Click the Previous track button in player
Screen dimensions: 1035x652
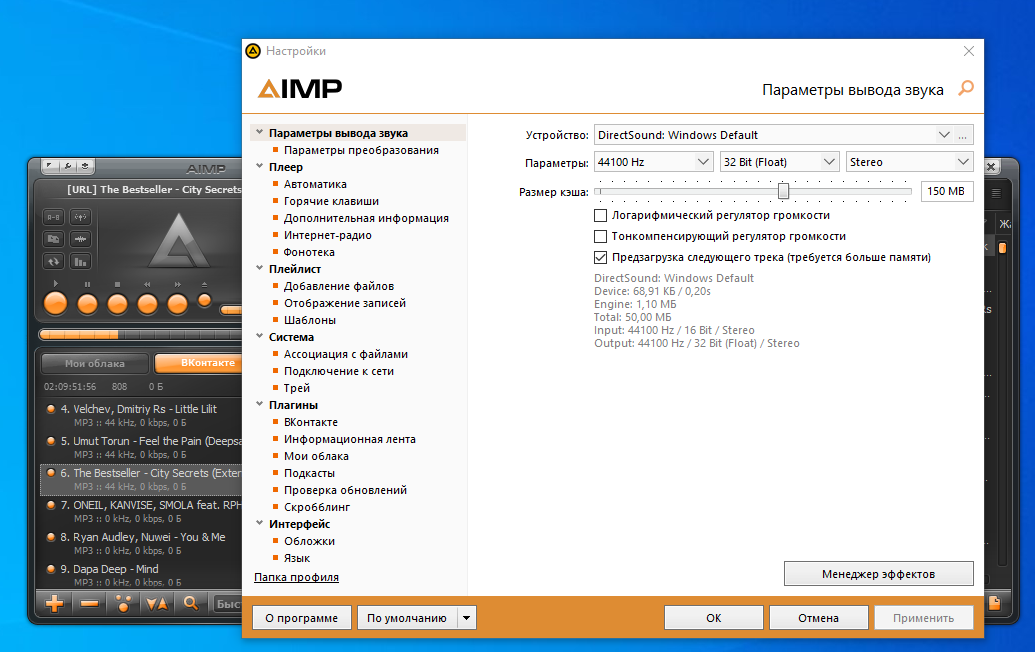coord(147,304)
